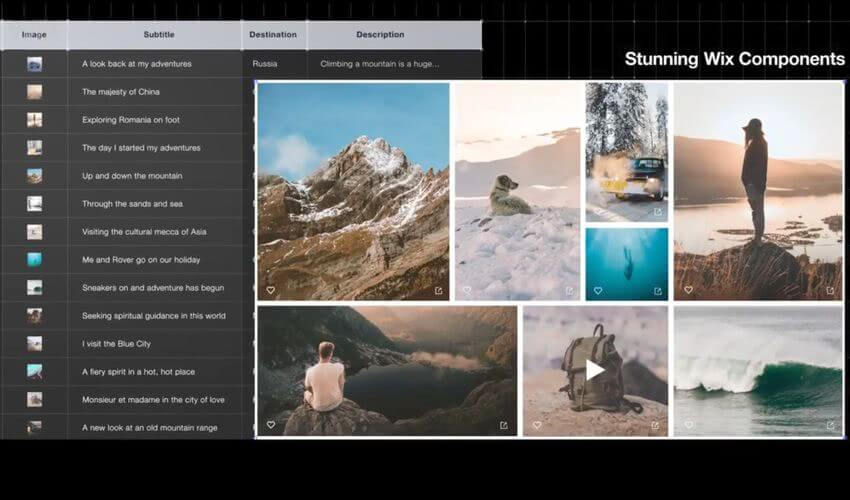This screenshot has width=850, height=500.
Task: Share the man sitting by lake photo
Action: point(504,425)
